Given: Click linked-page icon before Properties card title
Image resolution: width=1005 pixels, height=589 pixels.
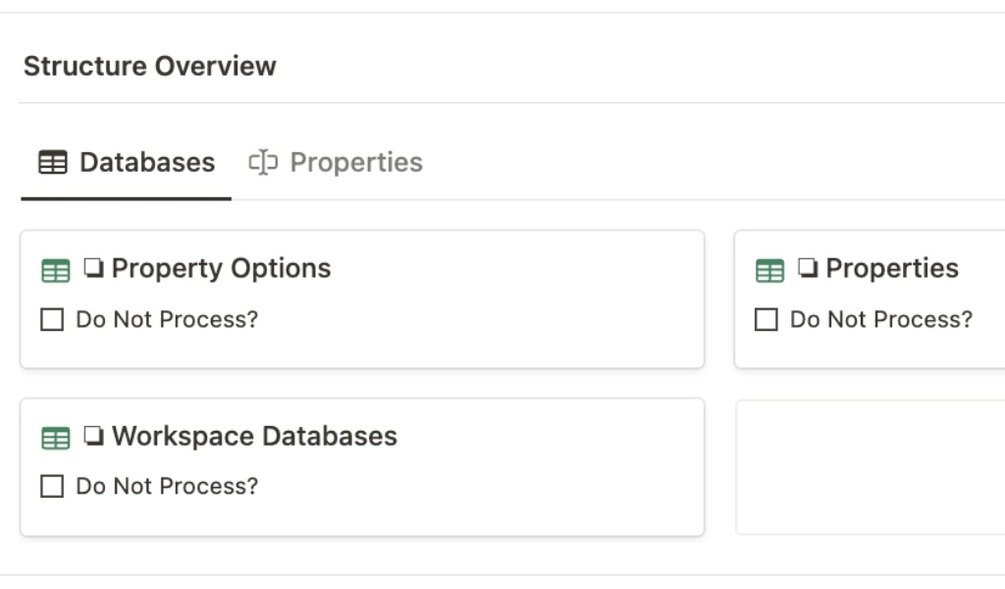Looking at the screenshot, I should click(x=808, y=268).
